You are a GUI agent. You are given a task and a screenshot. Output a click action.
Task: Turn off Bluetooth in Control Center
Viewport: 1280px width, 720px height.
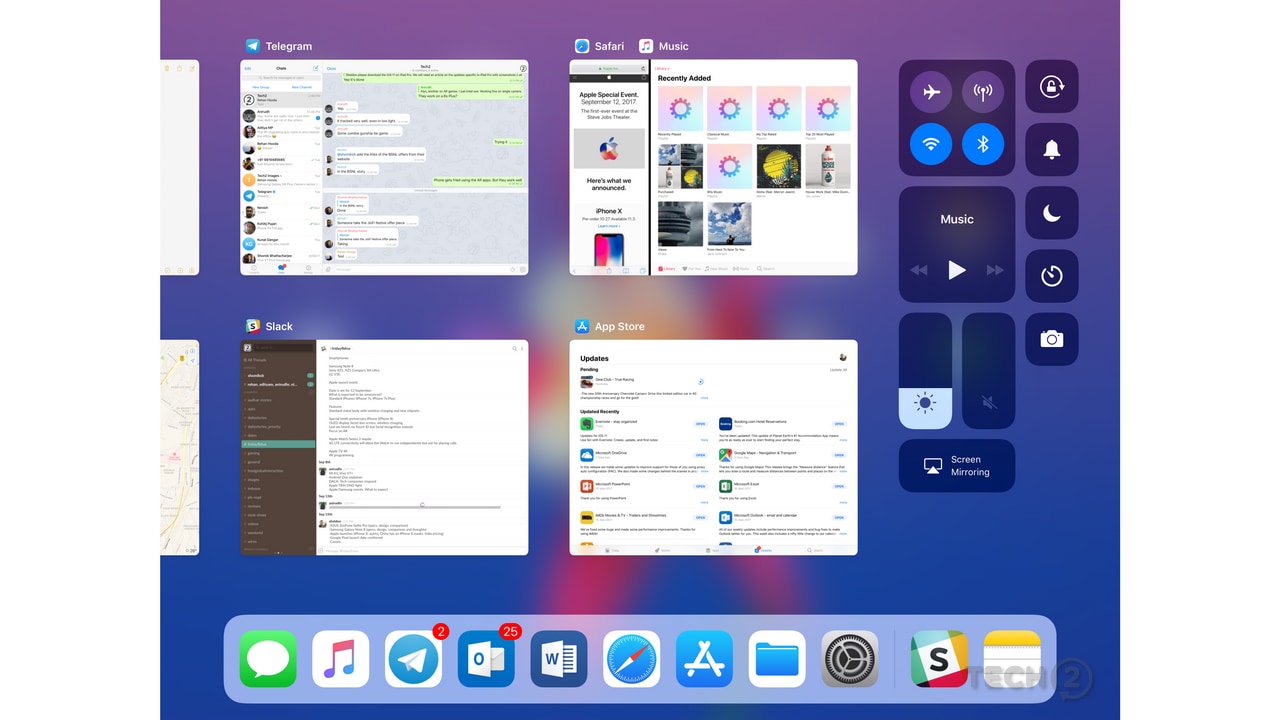pos(983,144)
